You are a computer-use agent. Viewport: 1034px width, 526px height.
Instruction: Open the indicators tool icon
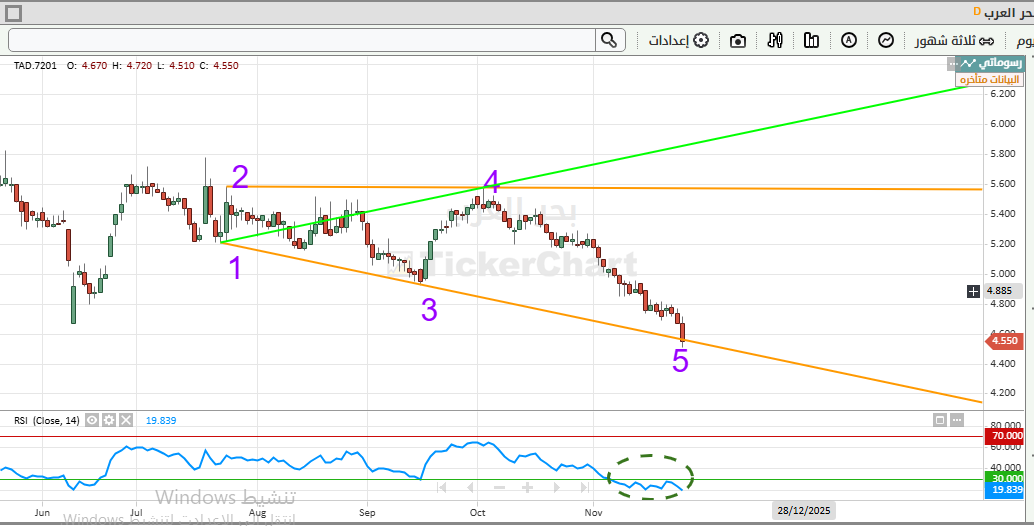click(775, 41)
